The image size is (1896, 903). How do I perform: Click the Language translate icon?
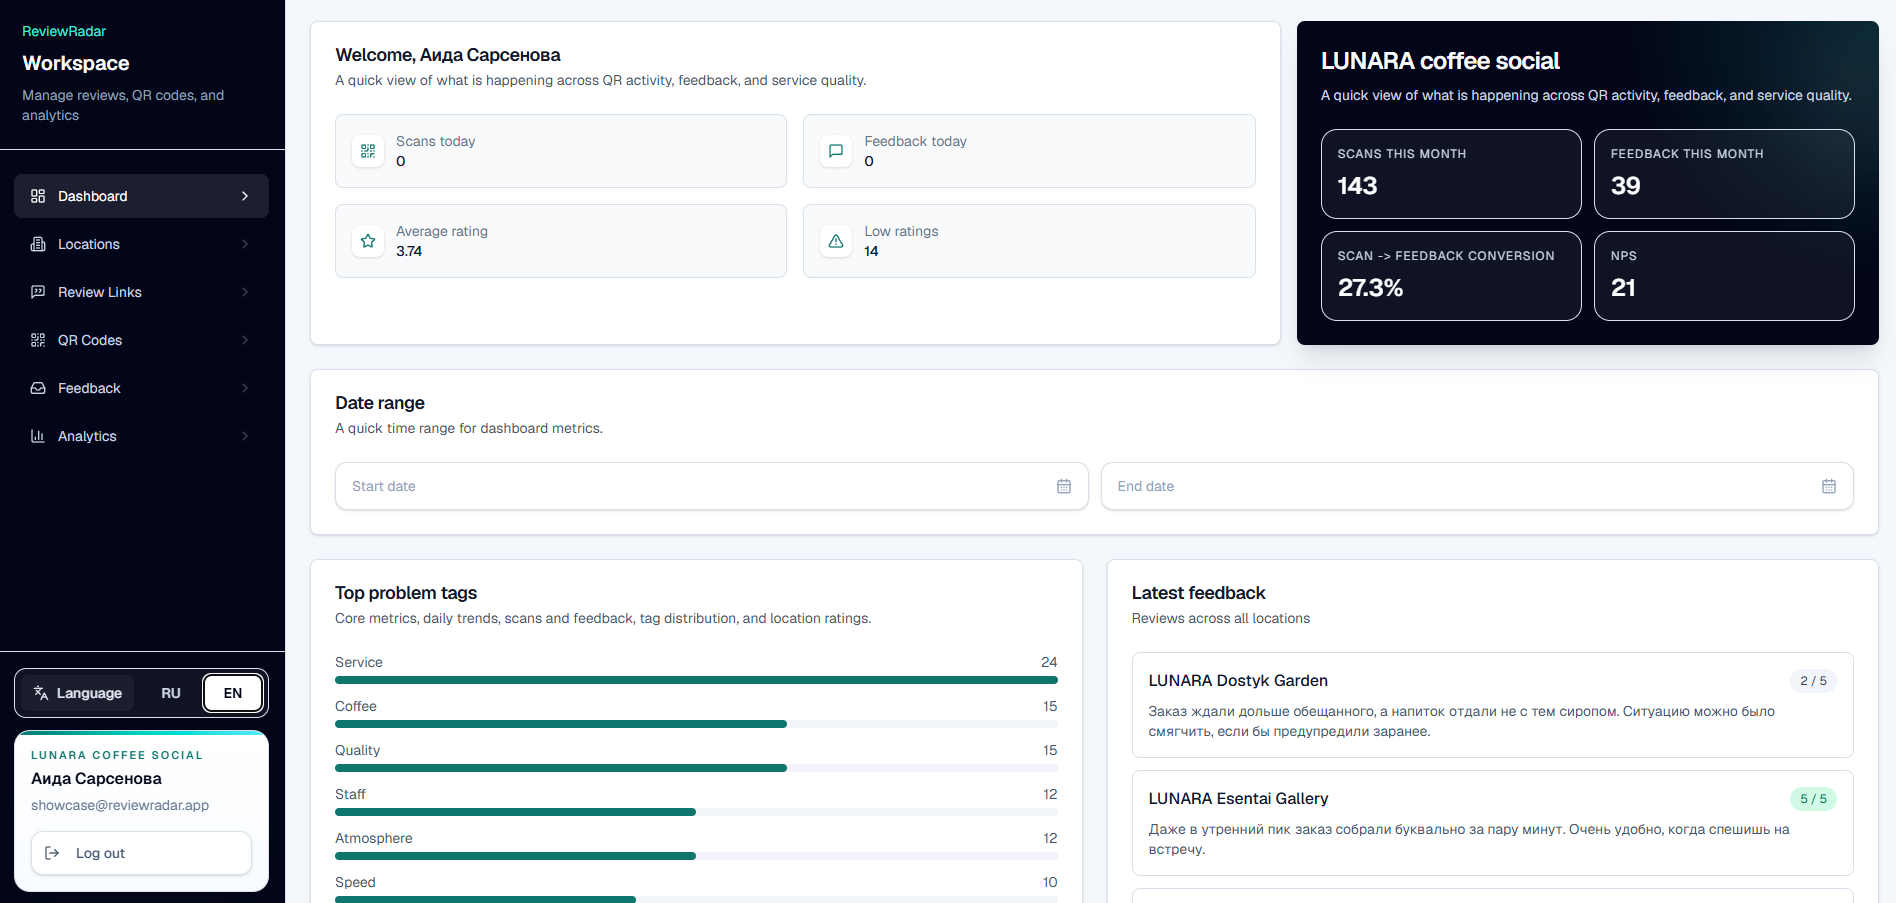(x=41, y=693)
